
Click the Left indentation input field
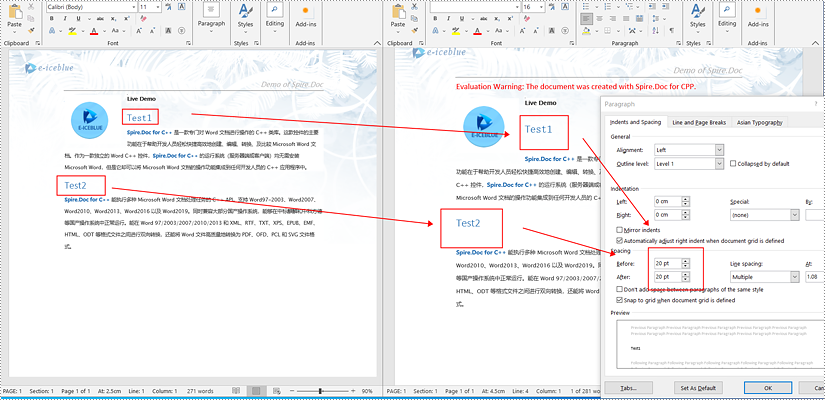[x=668, y=201]
